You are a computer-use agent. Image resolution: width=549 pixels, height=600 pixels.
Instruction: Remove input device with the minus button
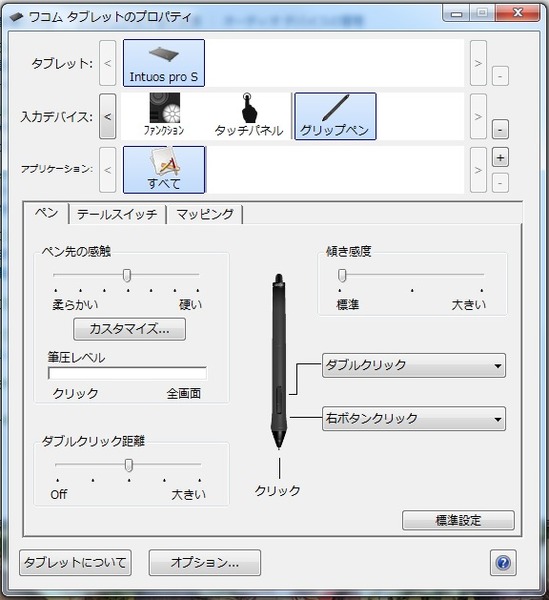tap(500, 129)
